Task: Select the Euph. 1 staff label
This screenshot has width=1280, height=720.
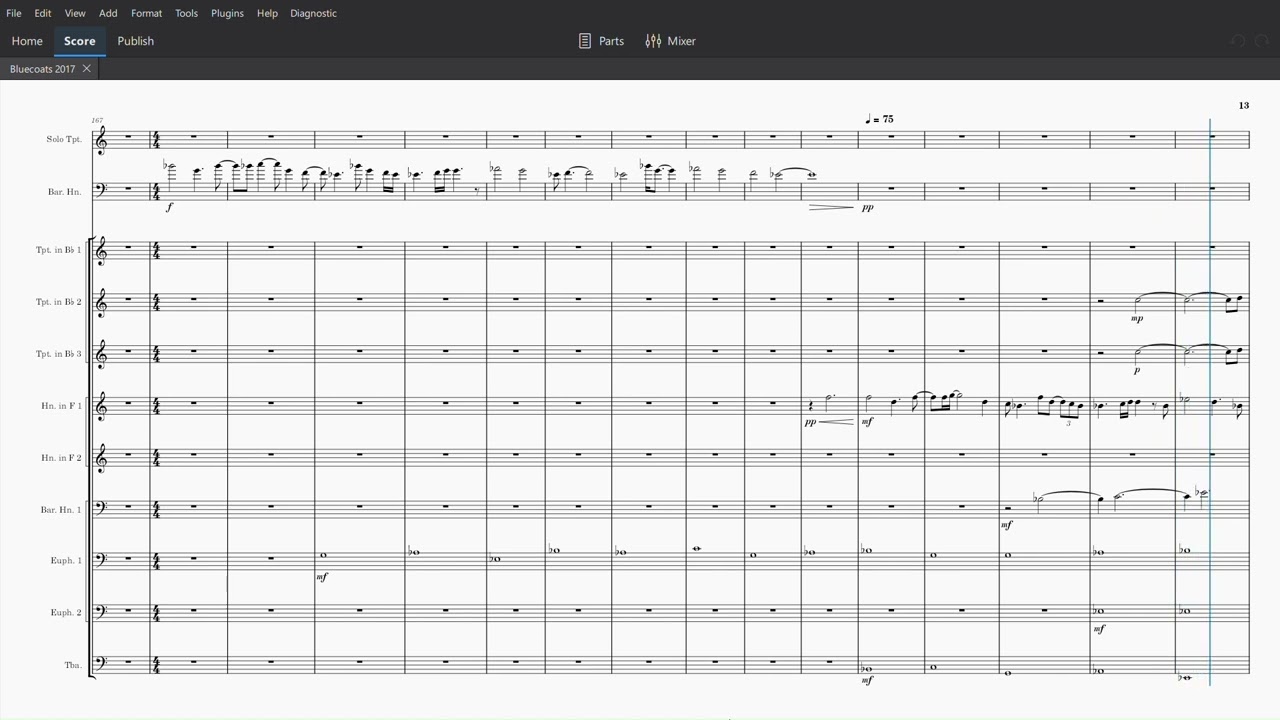Action: pos(66,561)
